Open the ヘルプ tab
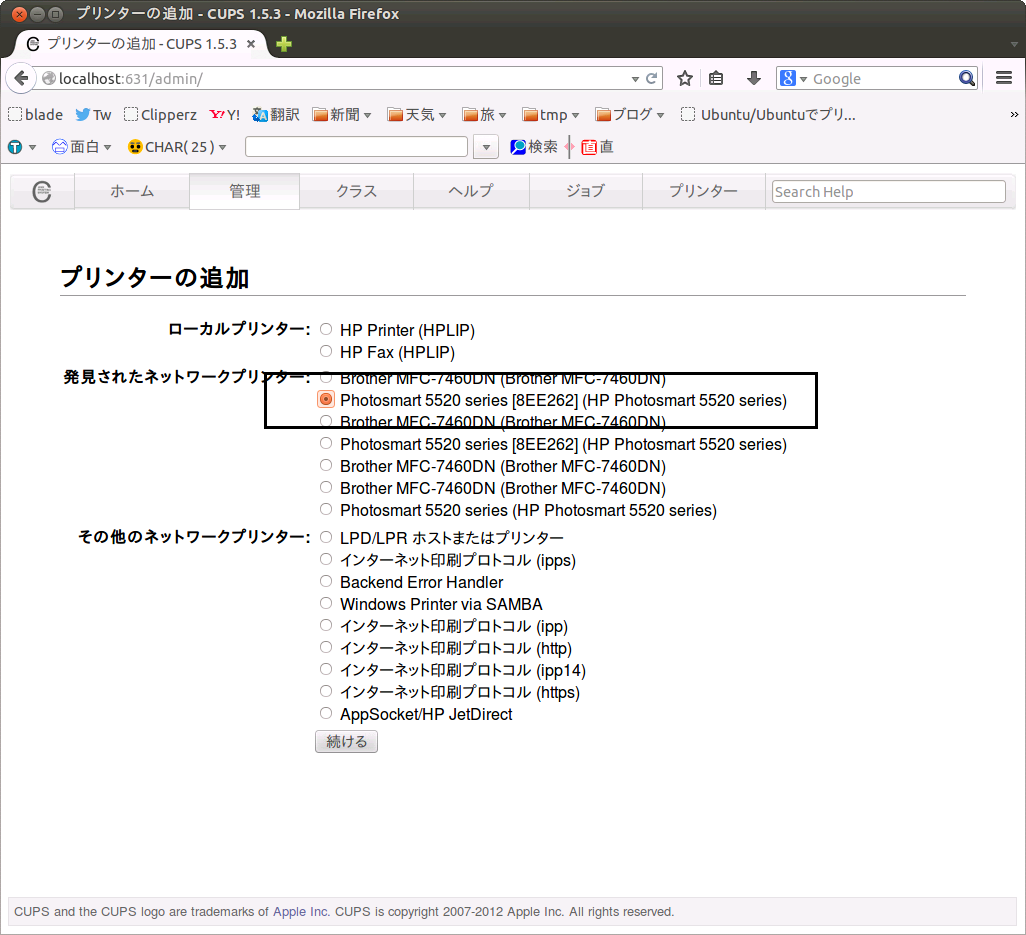The height and width of the screenshot is (935, 1026). [471, 192]
